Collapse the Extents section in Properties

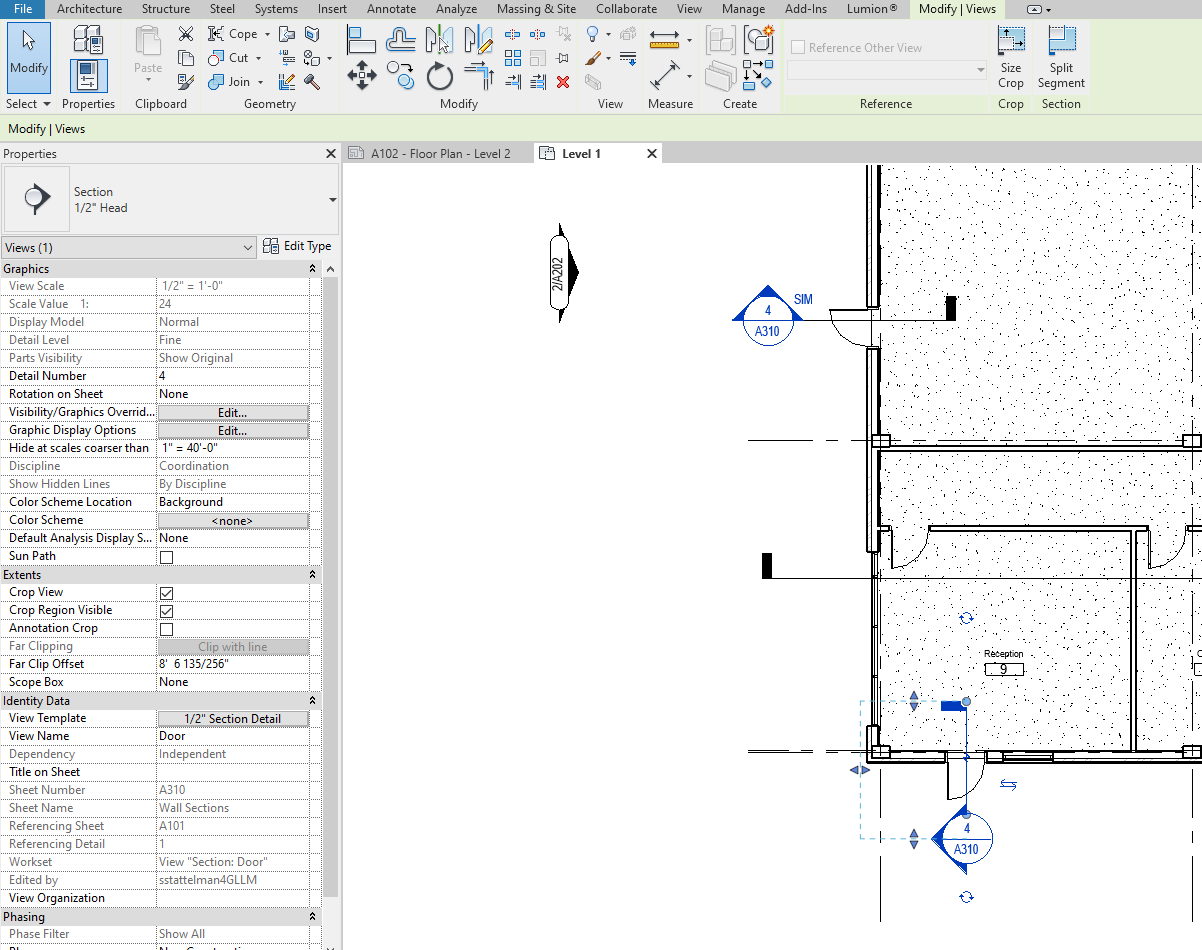[x=311, y=574]
